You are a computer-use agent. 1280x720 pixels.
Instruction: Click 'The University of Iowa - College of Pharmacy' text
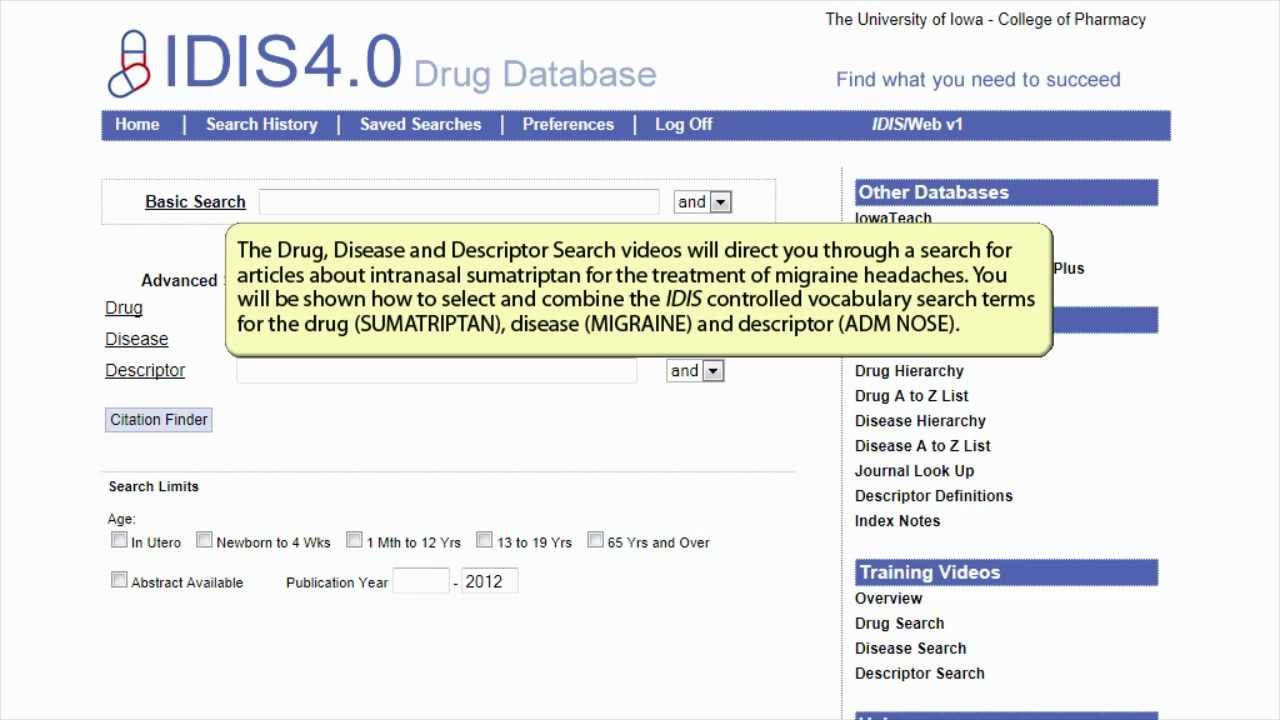(x=985, y=19)
